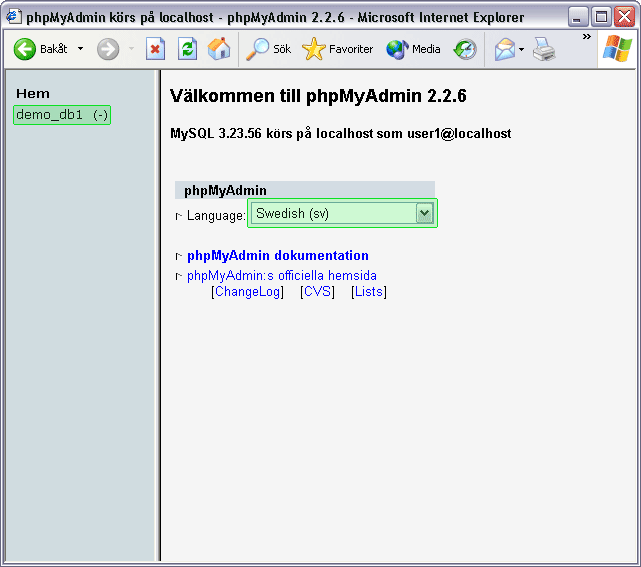
Task: Visit phpMyAdmin:s officiella hemsida link
Action: [x=281, y=276]
